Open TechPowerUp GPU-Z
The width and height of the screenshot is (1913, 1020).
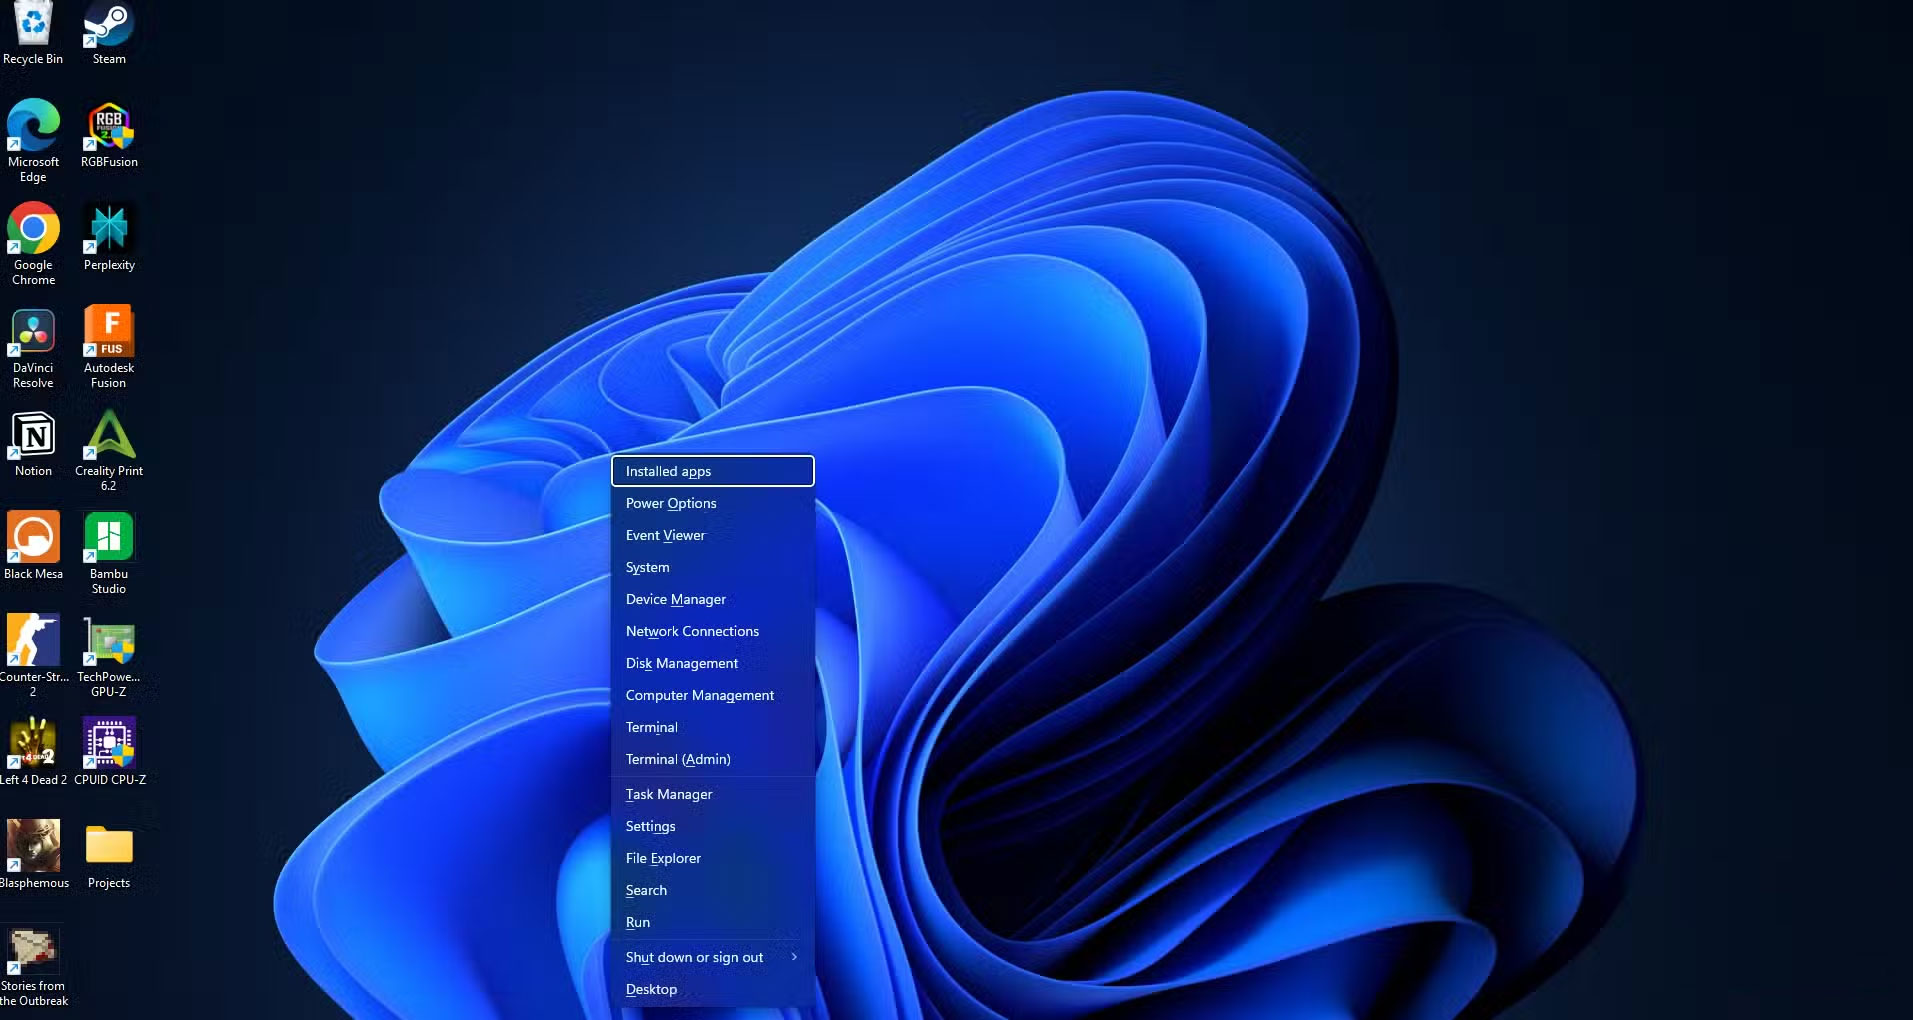(x=108, y=638)
